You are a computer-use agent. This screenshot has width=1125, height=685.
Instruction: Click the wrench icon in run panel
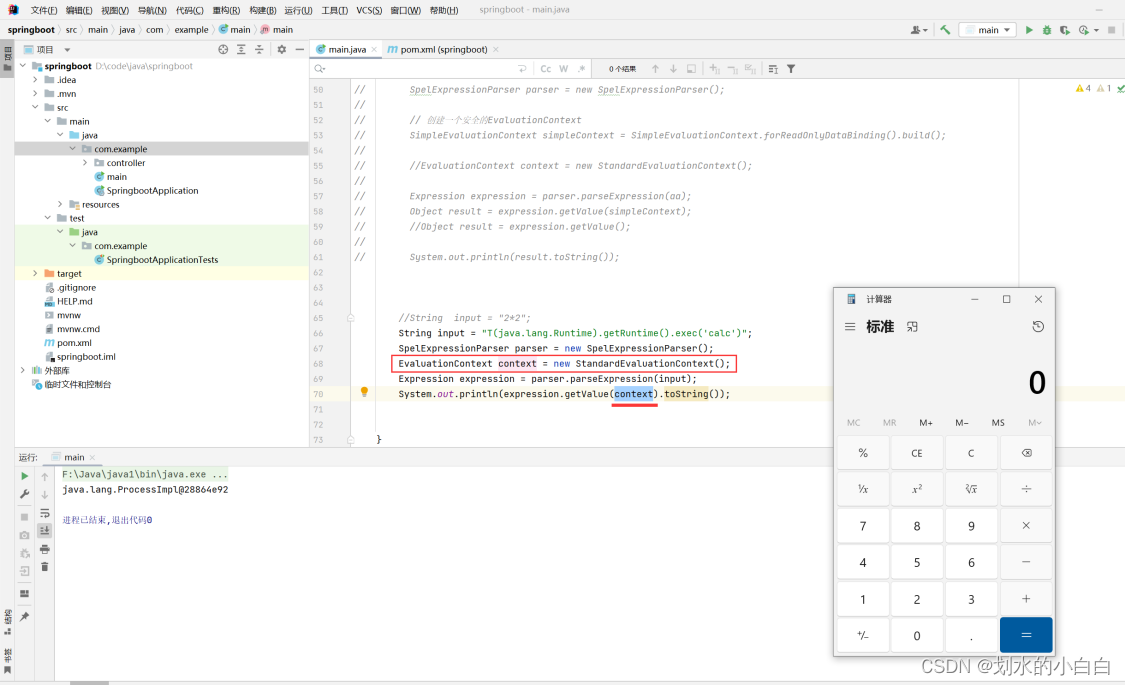(x=24, y=494)
